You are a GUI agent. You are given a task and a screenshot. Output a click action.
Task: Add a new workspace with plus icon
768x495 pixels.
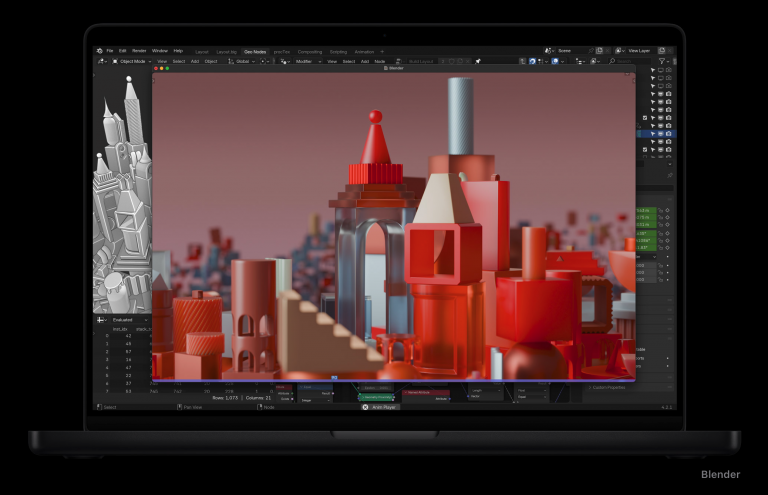[381, 51]
